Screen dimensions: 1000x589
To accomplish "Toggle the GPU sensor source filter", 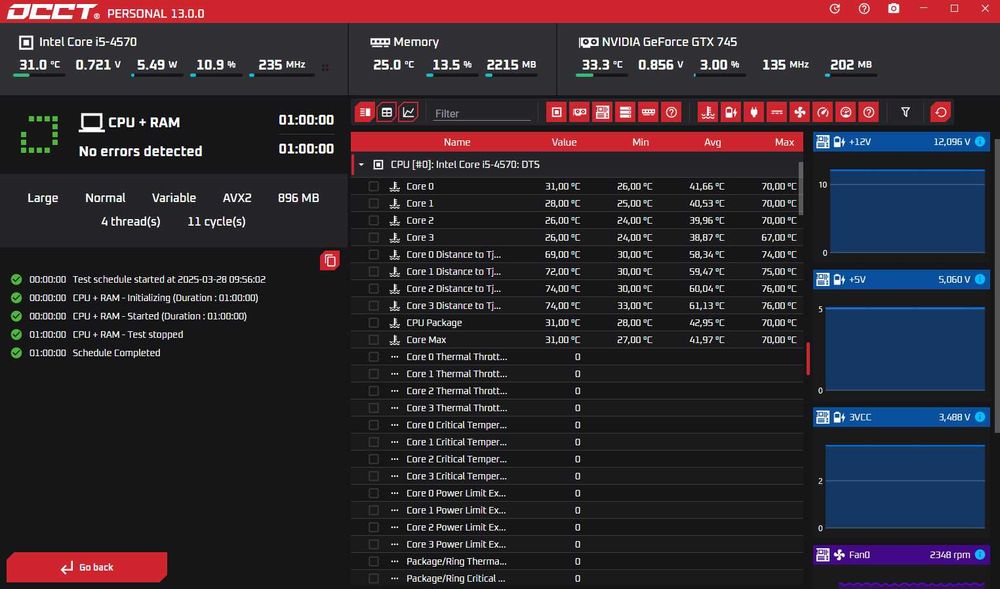I will (580, 112).
